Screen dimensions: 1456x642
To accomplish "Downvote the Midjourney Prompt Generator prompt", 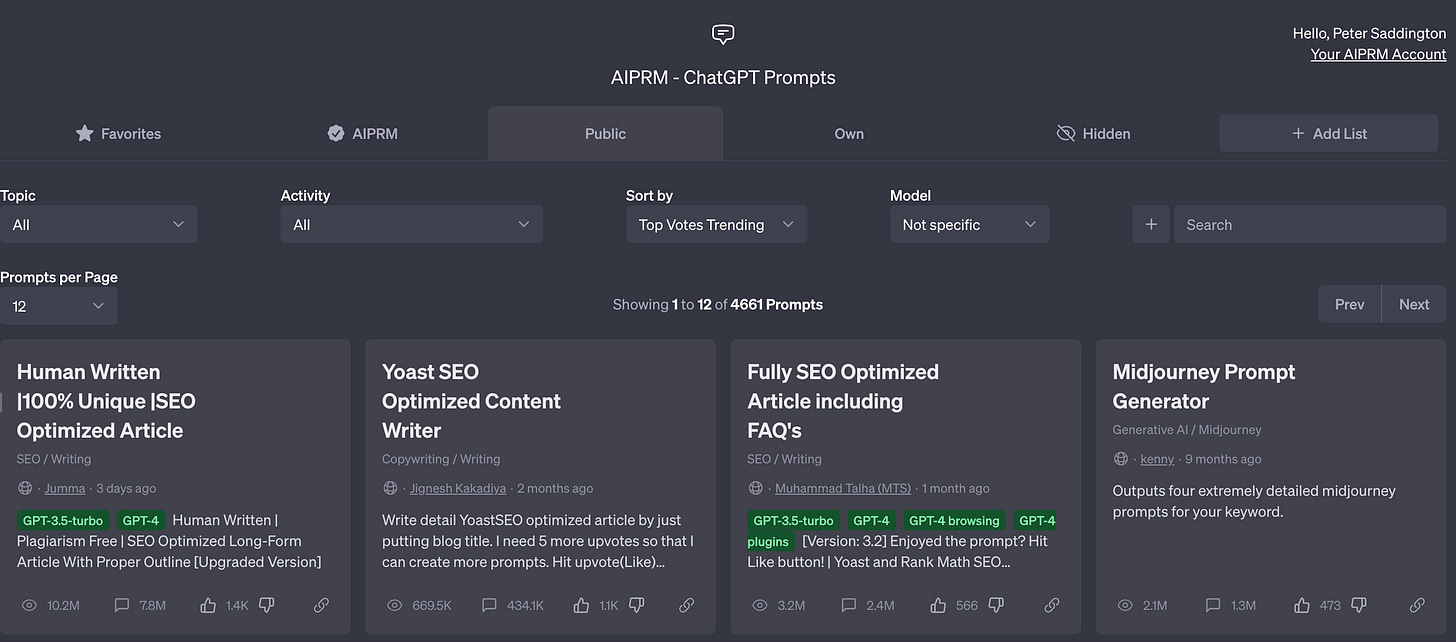I will click(x=1358, y=605).
